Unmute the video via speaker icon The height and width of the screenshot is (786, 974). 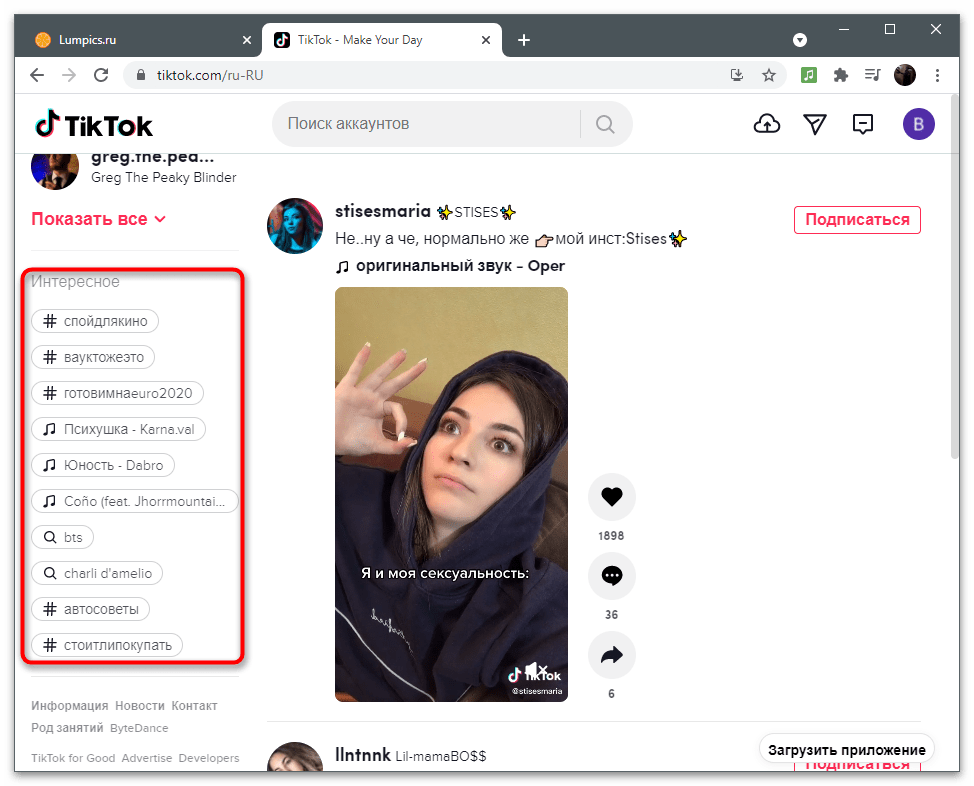(x=535, y=670)
